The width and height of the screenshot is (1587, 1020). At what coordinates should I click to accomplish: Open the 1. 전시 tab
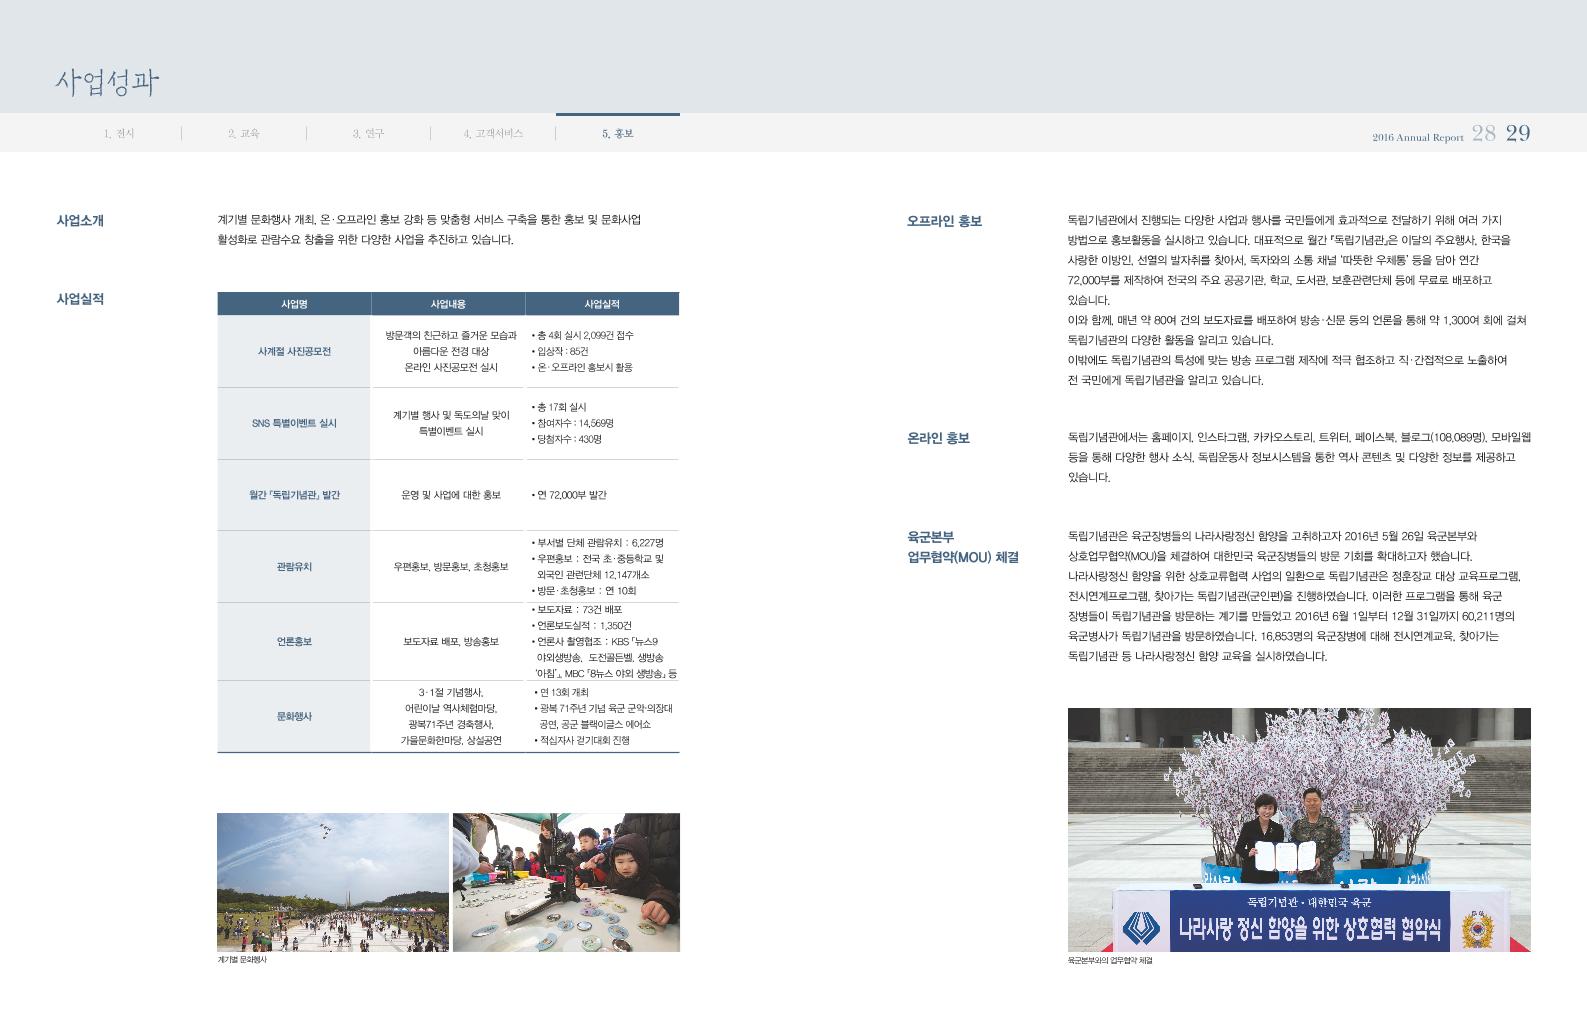[x=118, y=133]
